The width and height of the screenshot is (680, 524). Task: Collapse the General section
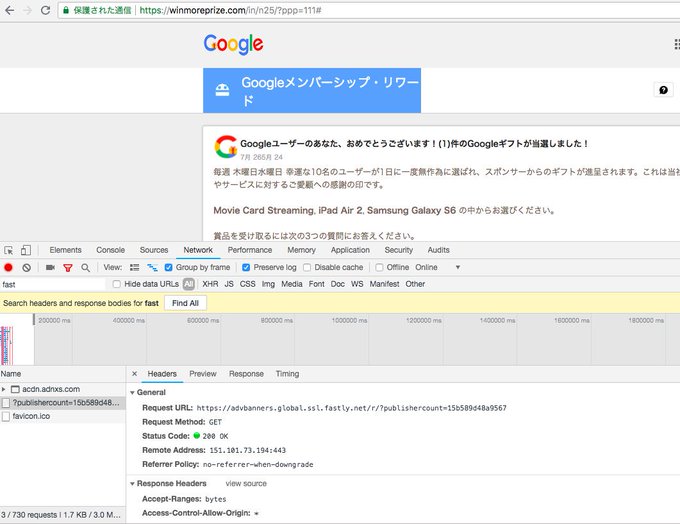132,393
